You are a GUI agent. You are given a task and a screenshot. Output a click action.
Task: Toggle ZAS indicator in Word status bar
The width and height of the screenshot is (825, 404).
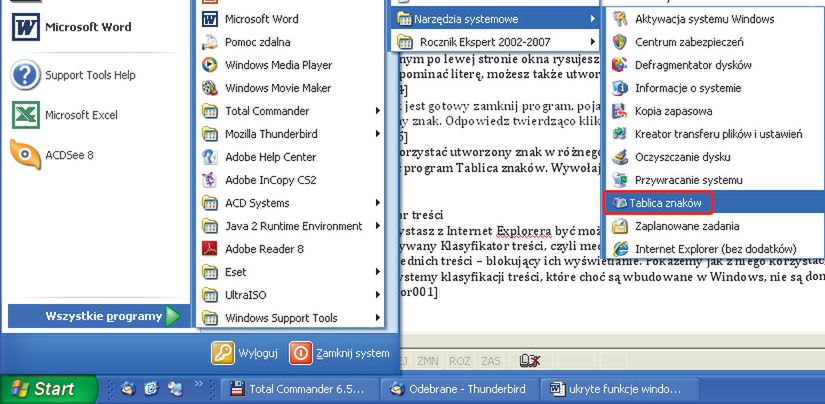[x=490, y=361]
